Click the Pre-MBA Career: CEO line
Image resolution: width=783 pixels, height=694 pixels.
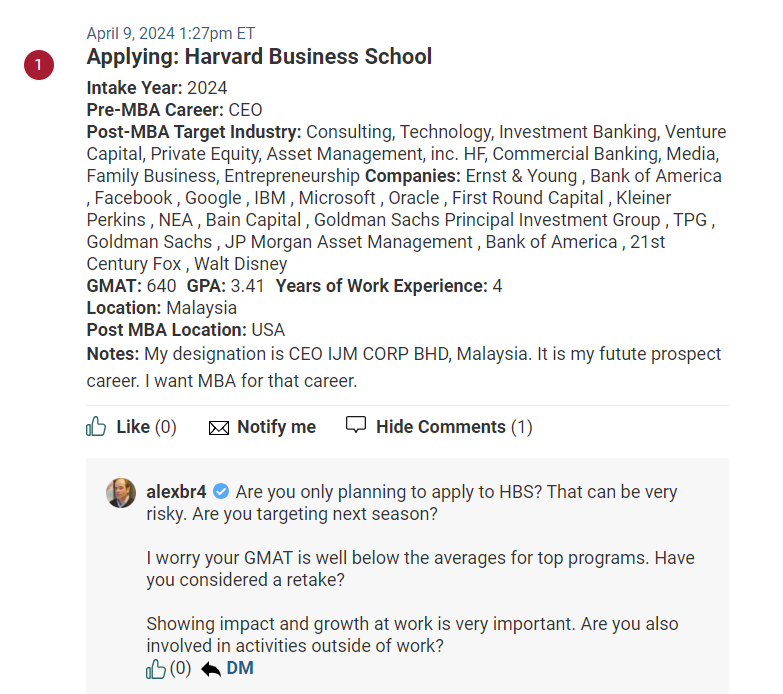[x=175, y=110]
